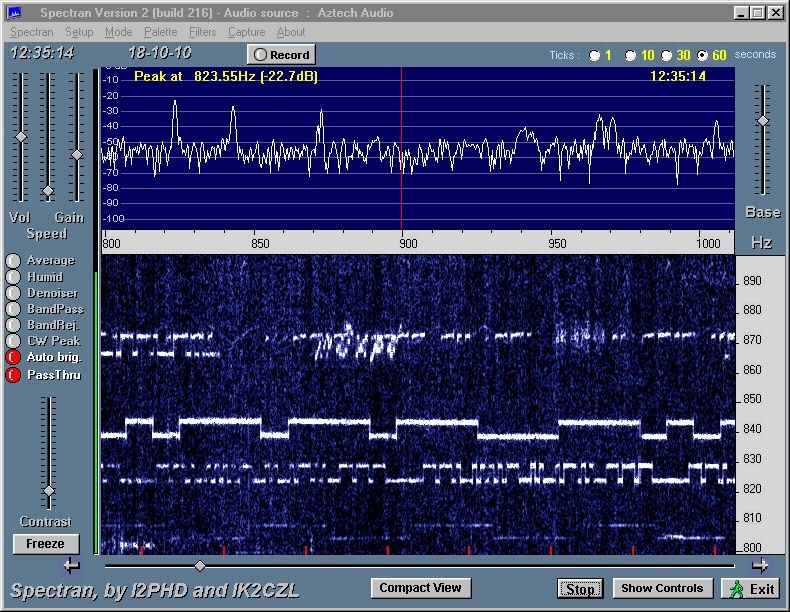Disable Auto brig. option
The height and width of the screenshot is (612, 790).
13,357
